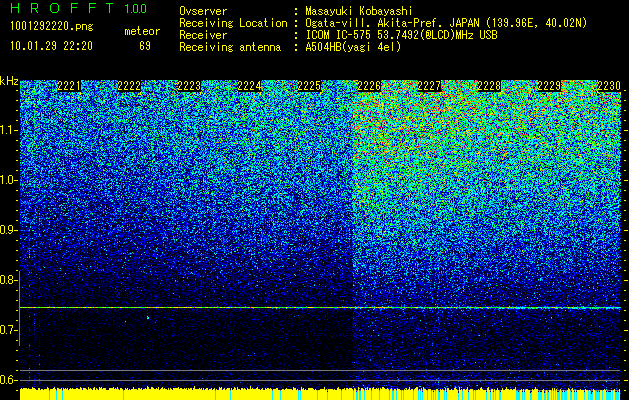Viewport: 629px width, 400px height.
Task: Click the 1.1 kHz axis label
Action: click(6, 130)
